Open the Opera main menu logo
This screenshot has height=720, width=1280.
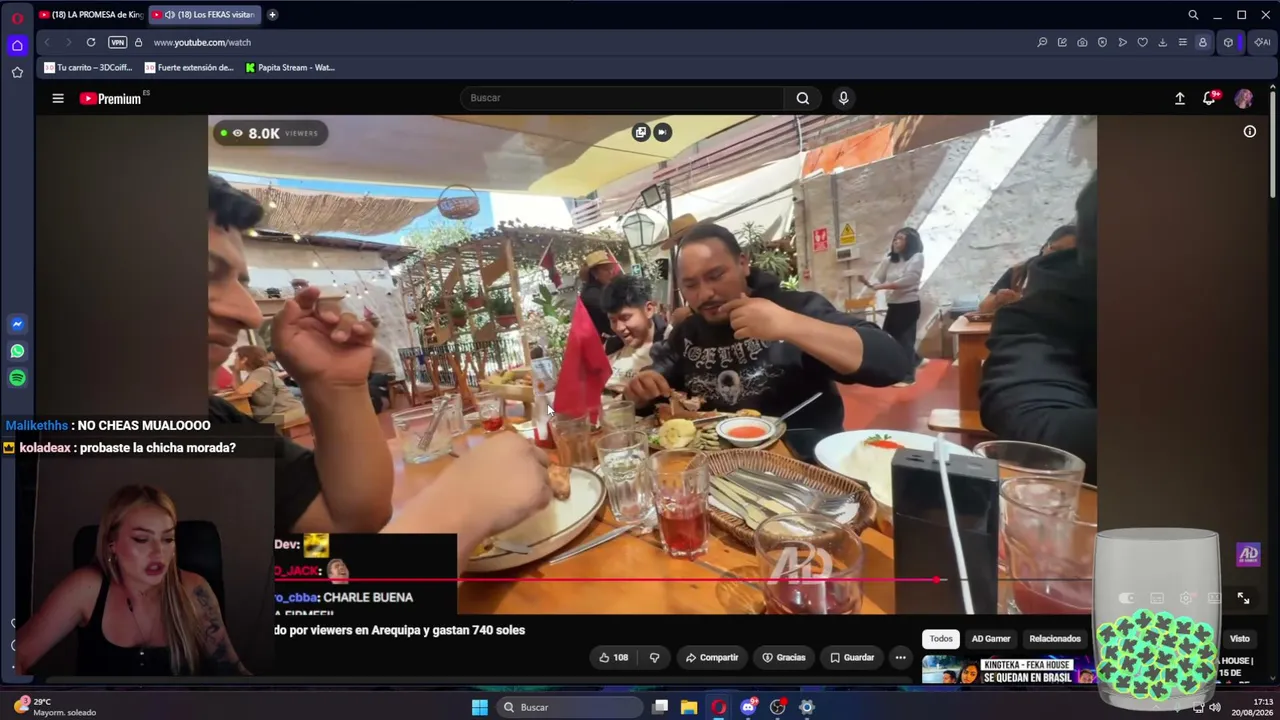17,16
